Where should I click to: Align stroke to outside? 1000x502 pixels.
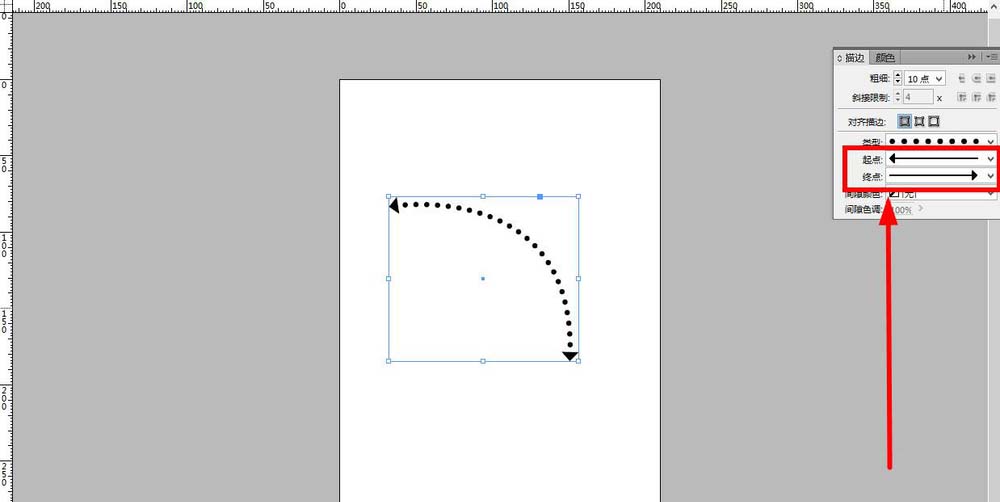click(x=934, y=121)
